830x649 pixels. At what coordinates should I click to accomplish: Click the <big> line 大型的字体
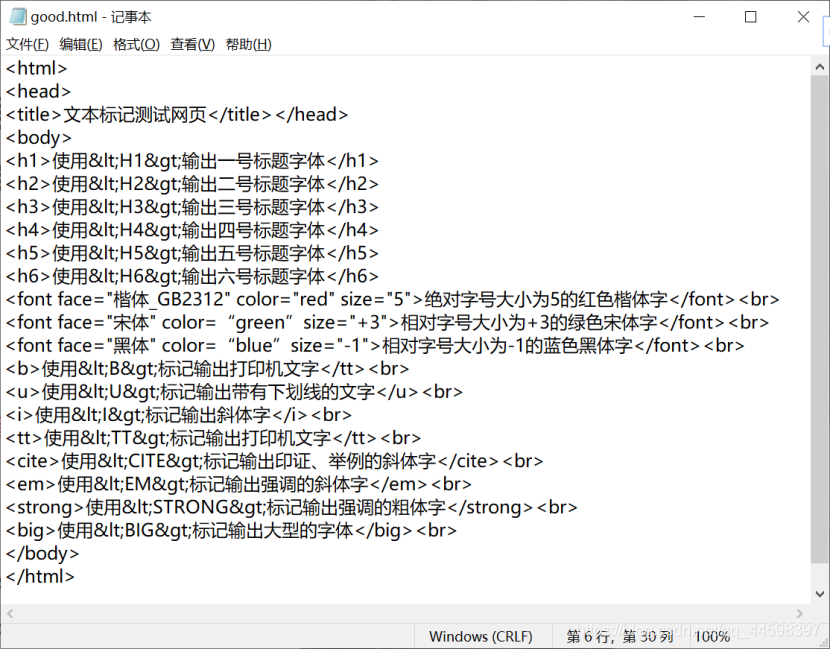click(231, 530)
